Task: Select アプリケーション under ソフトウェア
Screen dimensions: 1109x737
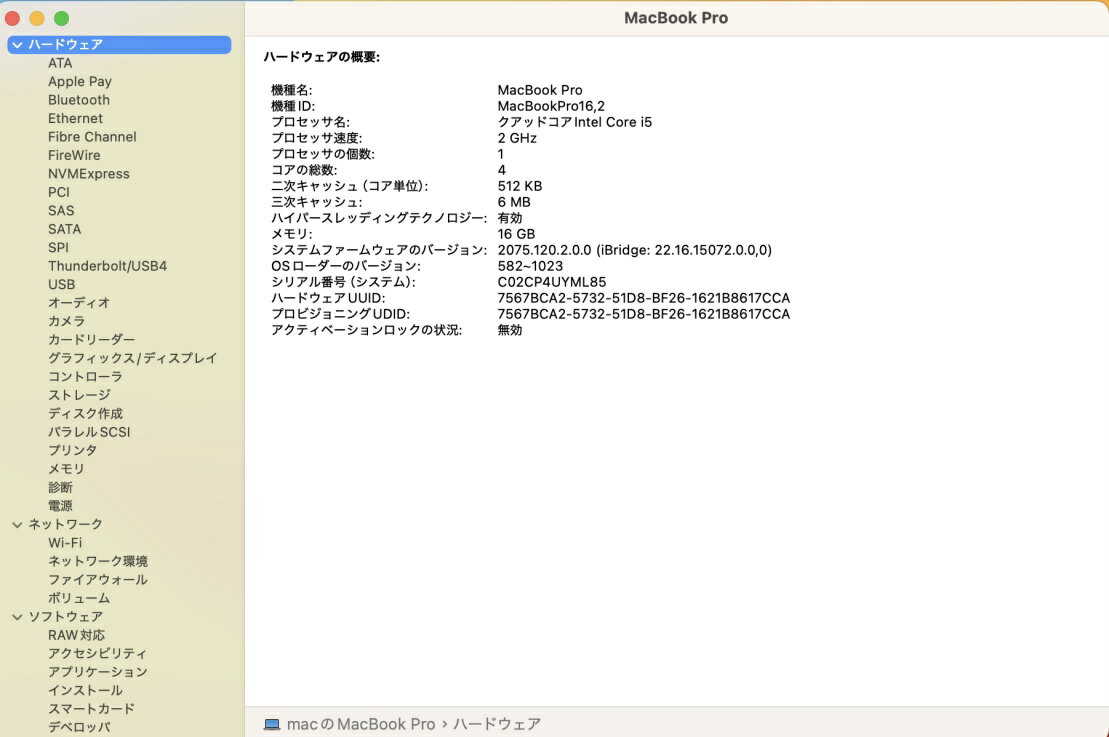Action: [97, 672]
